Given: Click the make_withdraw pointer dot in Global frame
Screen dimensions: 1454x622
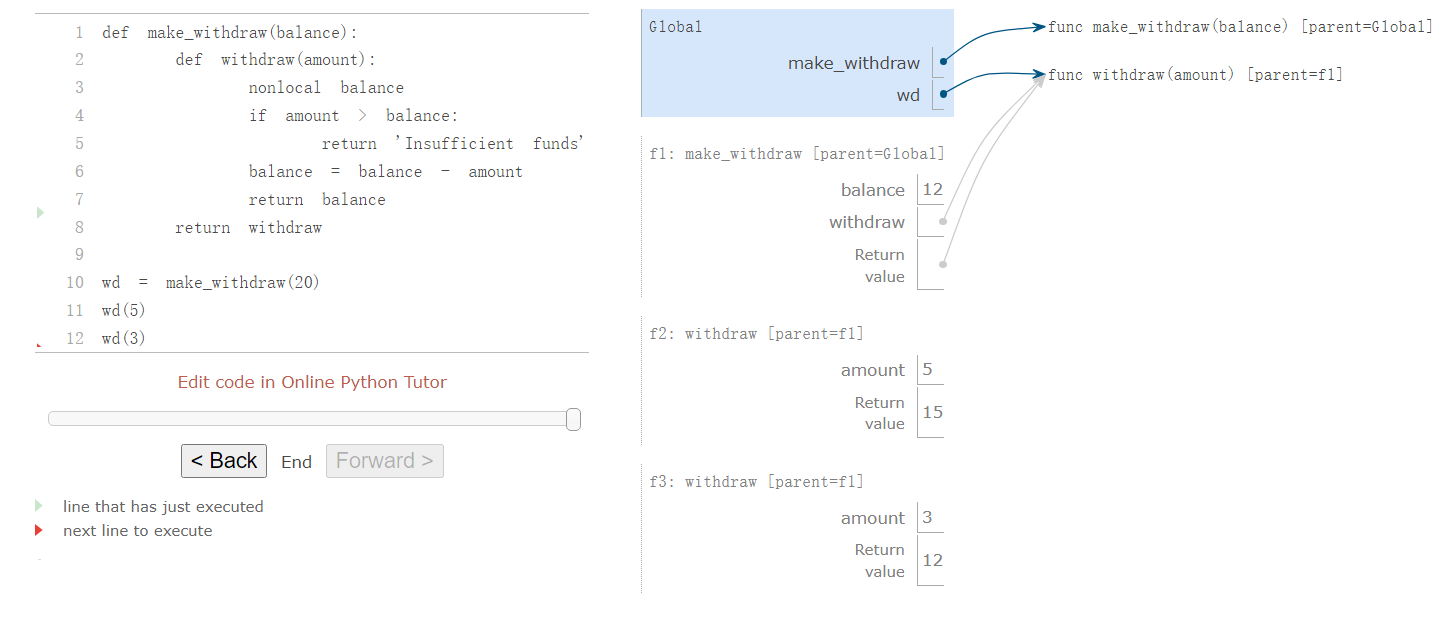Looking at the screenshot, I should (943, 62).
